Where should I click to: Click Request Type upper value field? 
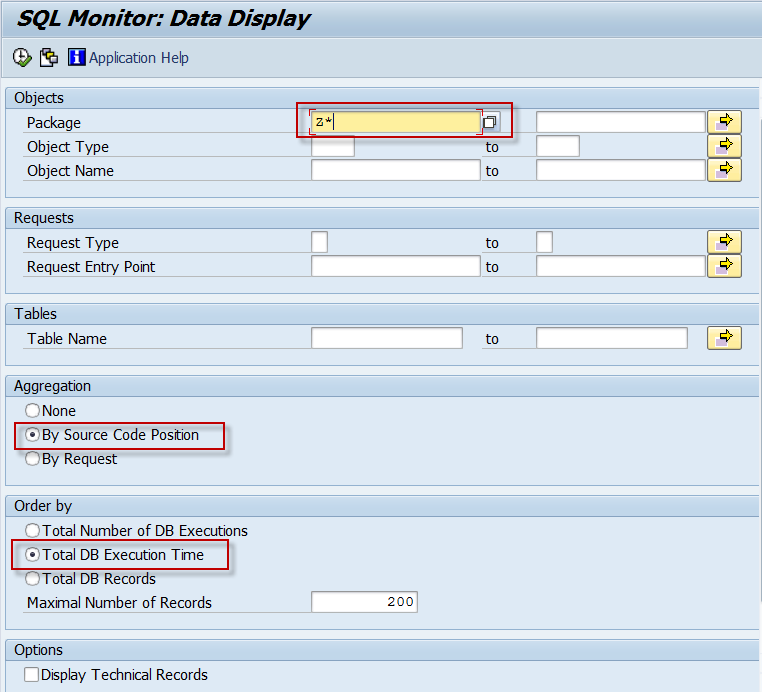click(544, 242)
